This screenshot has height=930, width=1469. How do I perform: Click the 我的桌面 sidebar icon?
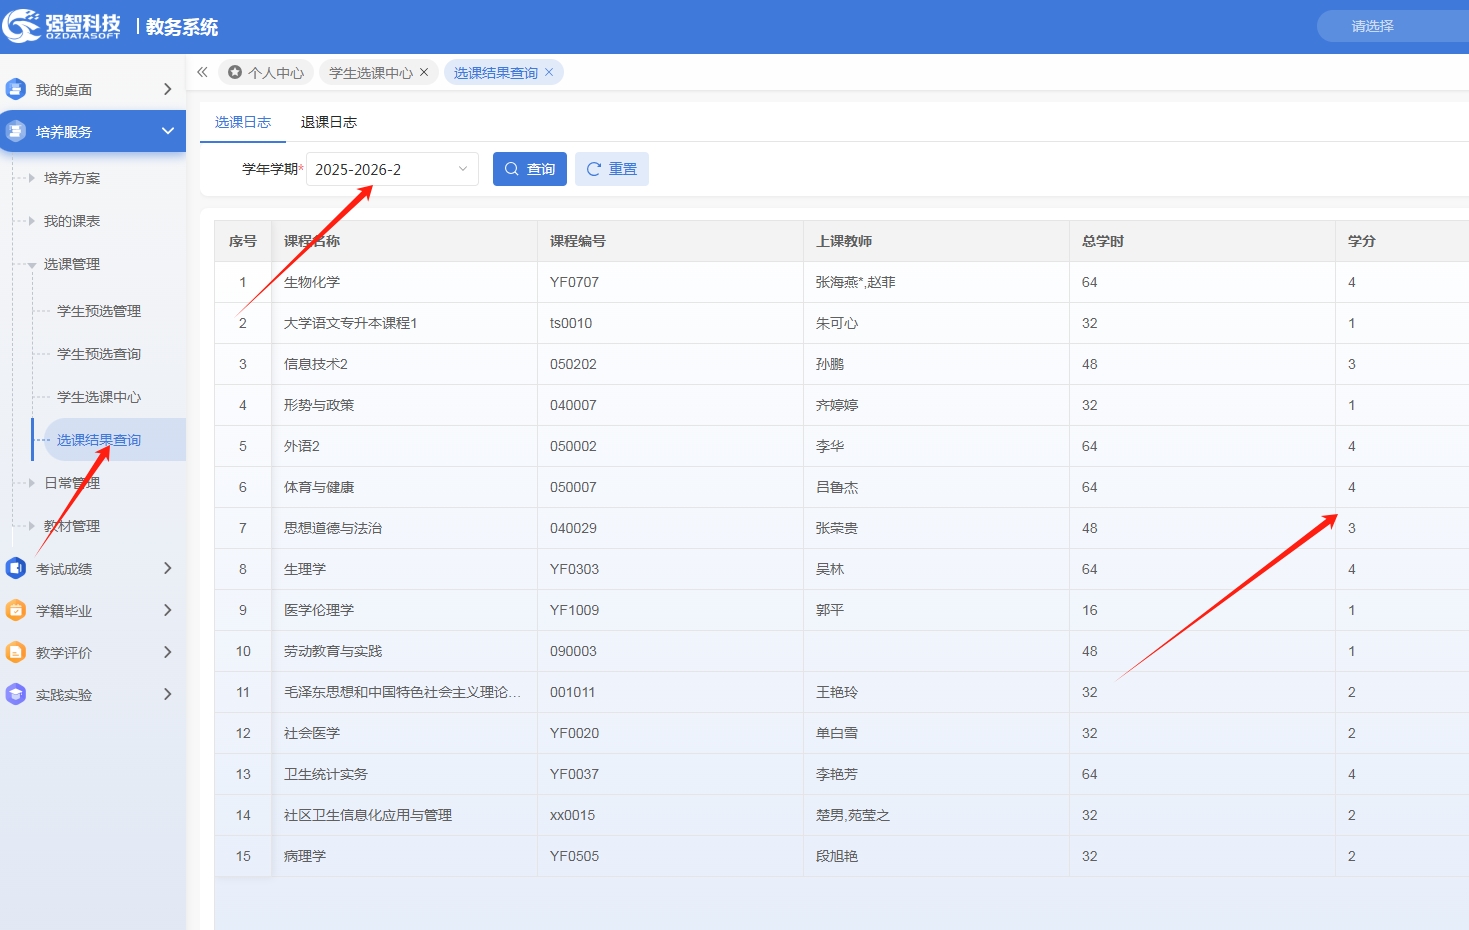(16, 89)
